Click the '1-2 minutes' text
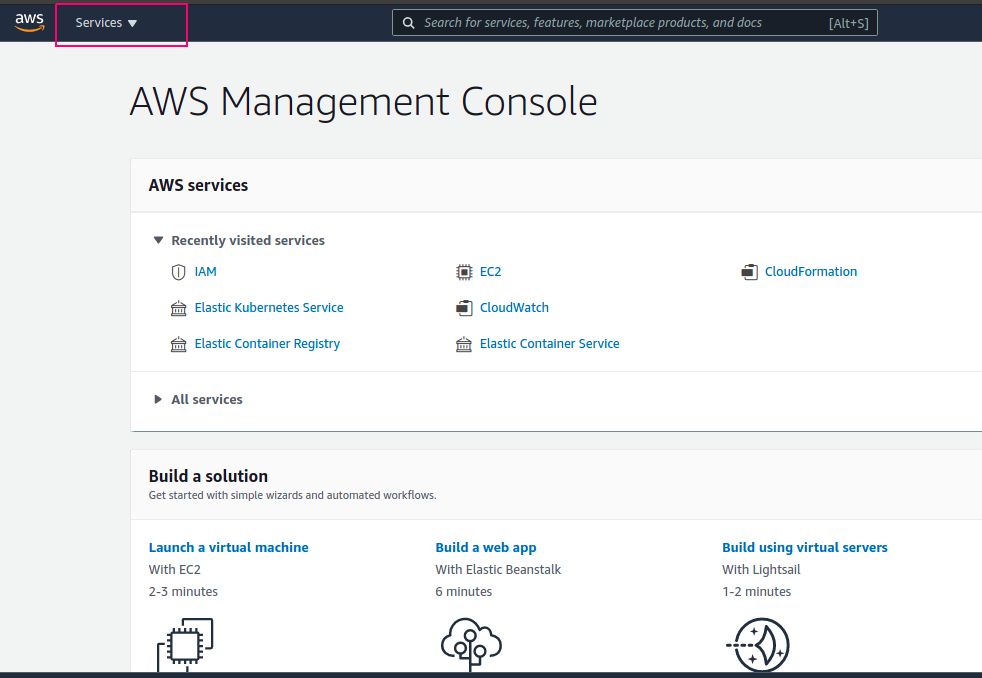The width and height of the screenshot is (982, 678). point(757,592)
